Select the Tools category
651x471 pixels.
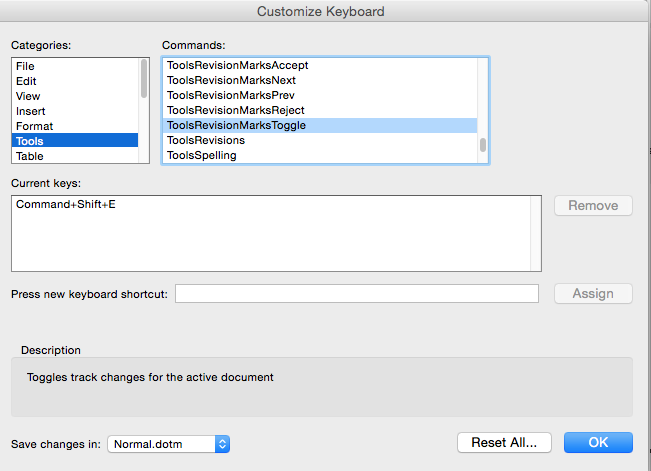pos(75,141)
